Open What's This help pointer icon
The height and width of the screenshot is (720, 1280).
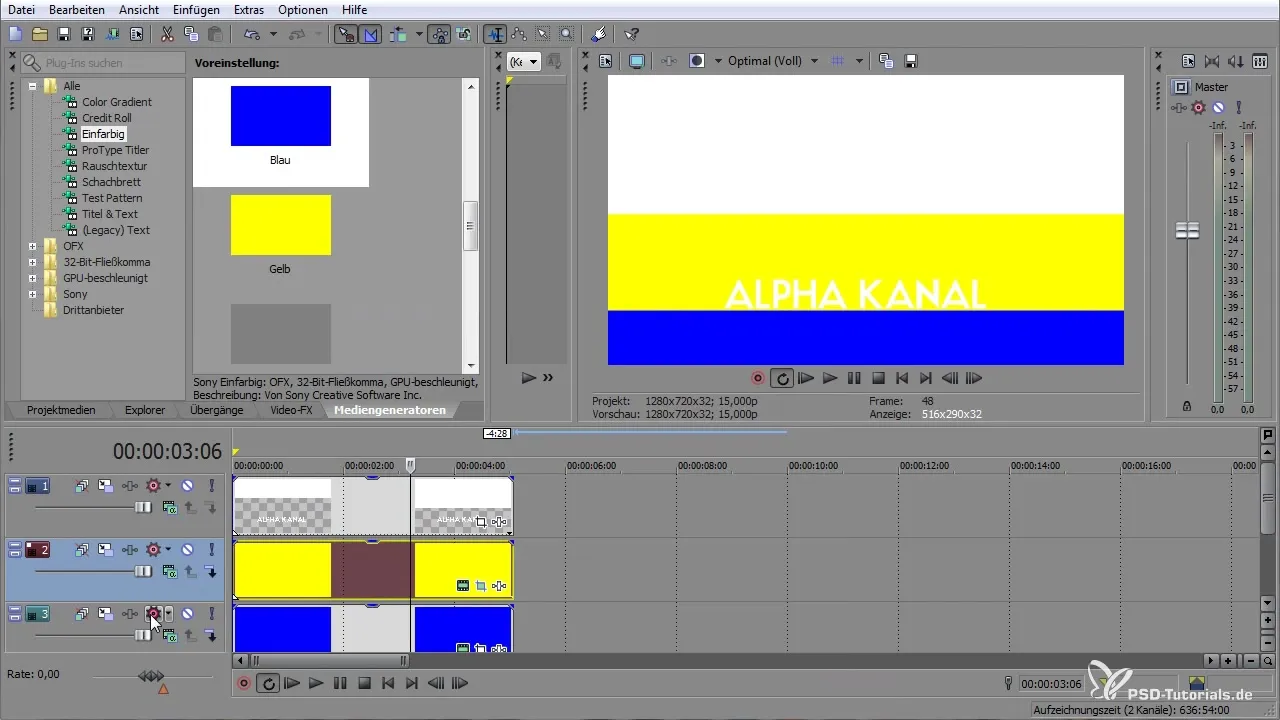(x=631, y=34)
